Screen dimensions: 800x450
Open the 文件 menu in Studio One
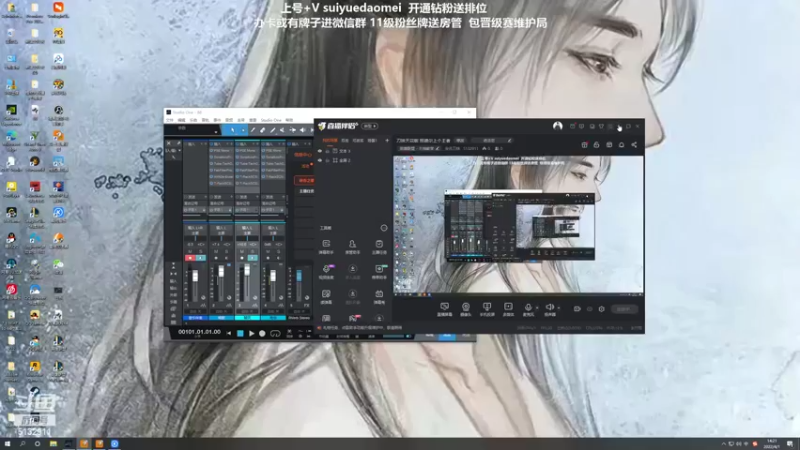(170, 120)
